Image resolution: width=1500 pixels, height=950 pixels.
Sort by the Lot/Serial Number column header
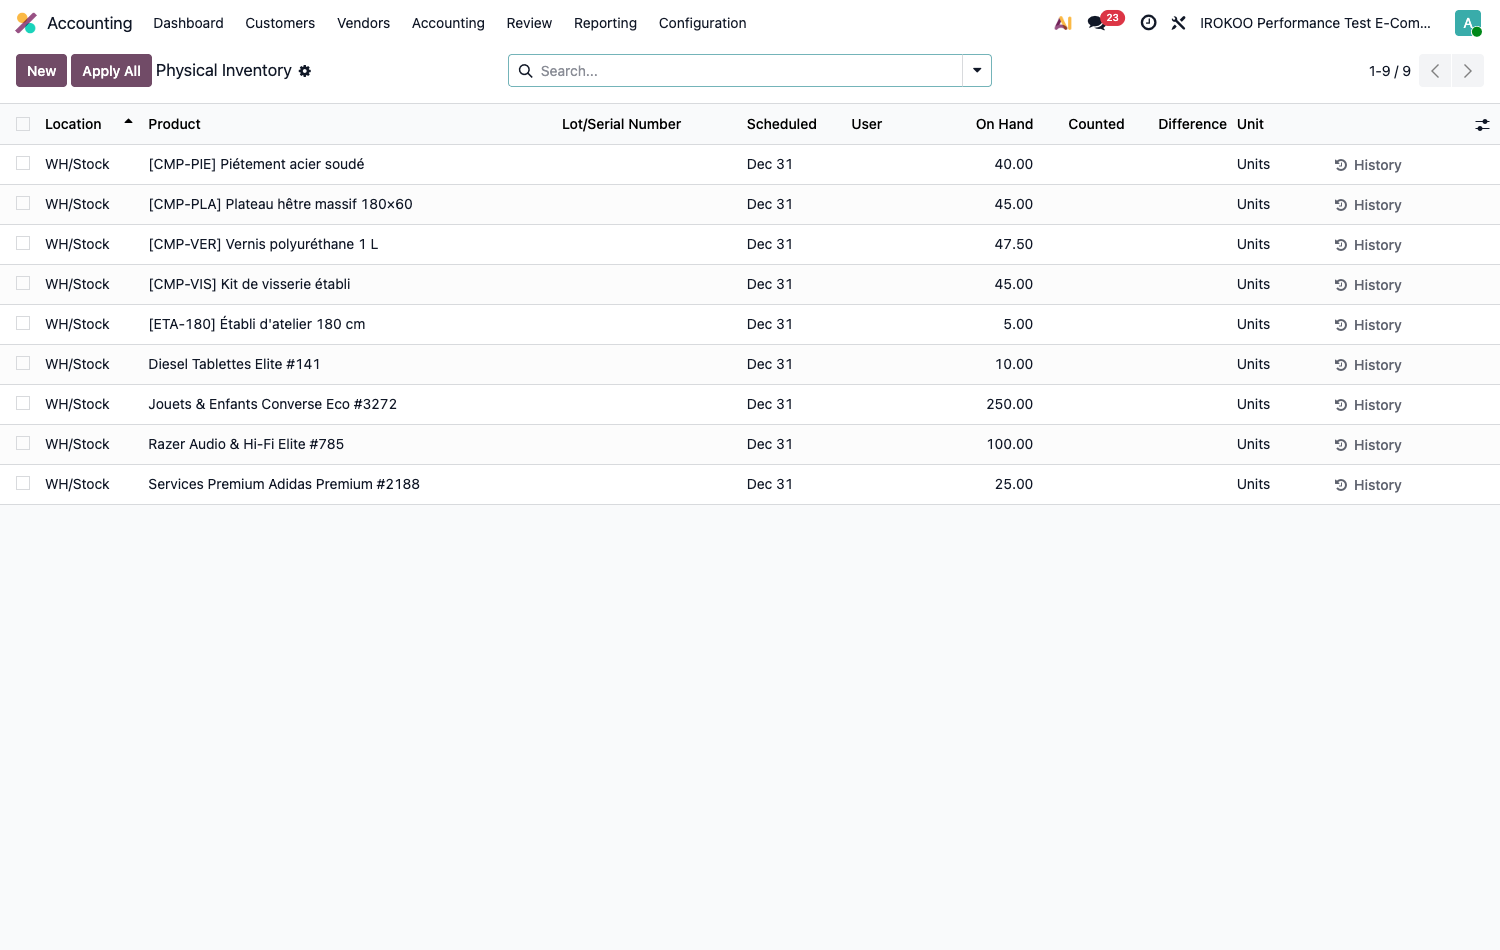621,124
